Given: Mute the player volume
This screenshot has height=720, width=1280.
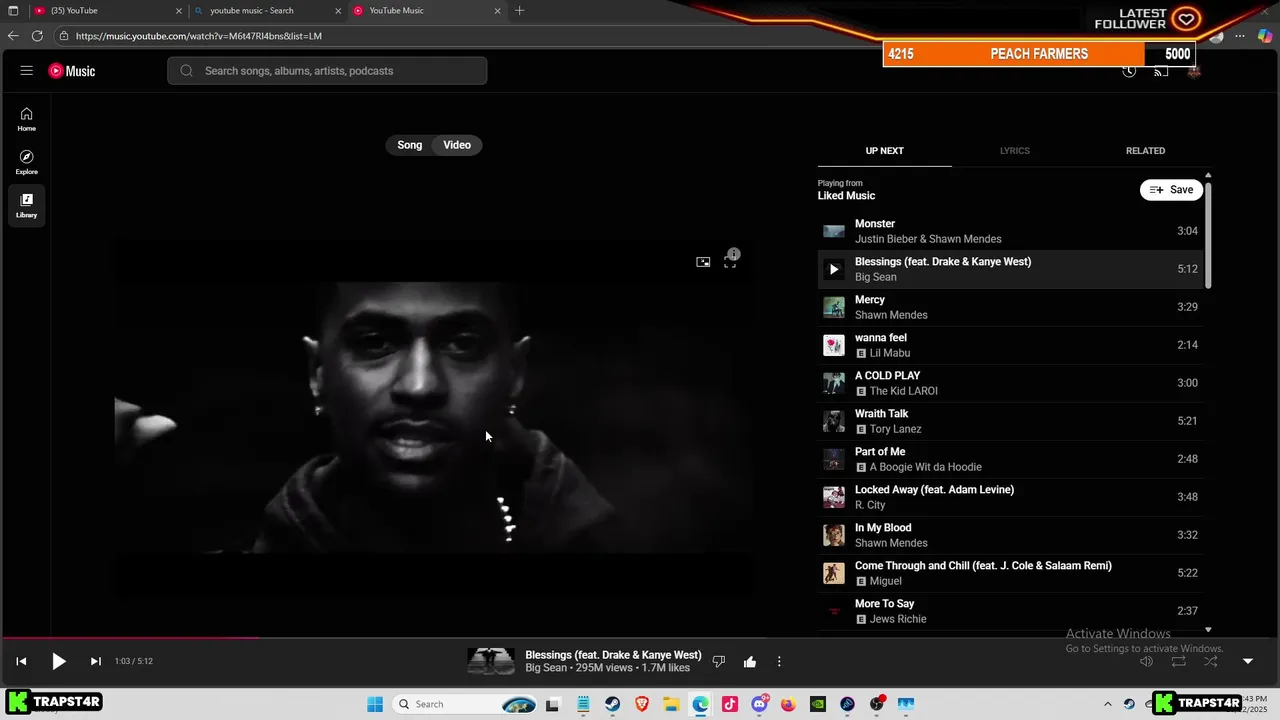Looking at the screenshot, I should (x=1147, y=661).
